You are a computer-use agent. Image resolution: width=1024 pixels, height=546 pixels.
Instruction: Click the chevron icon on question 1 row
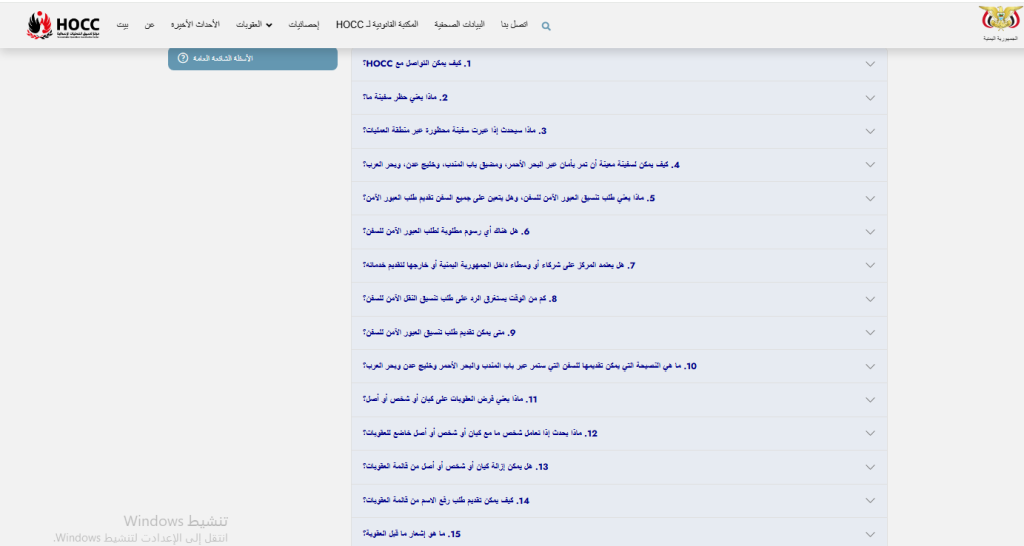869,64
